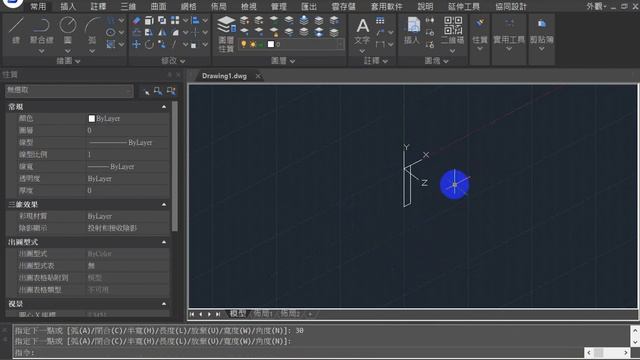Open the circle options dropdown arrow
The height and width of the screenshot is (360, 640).
pyautogui.click(x=68, y=51)
